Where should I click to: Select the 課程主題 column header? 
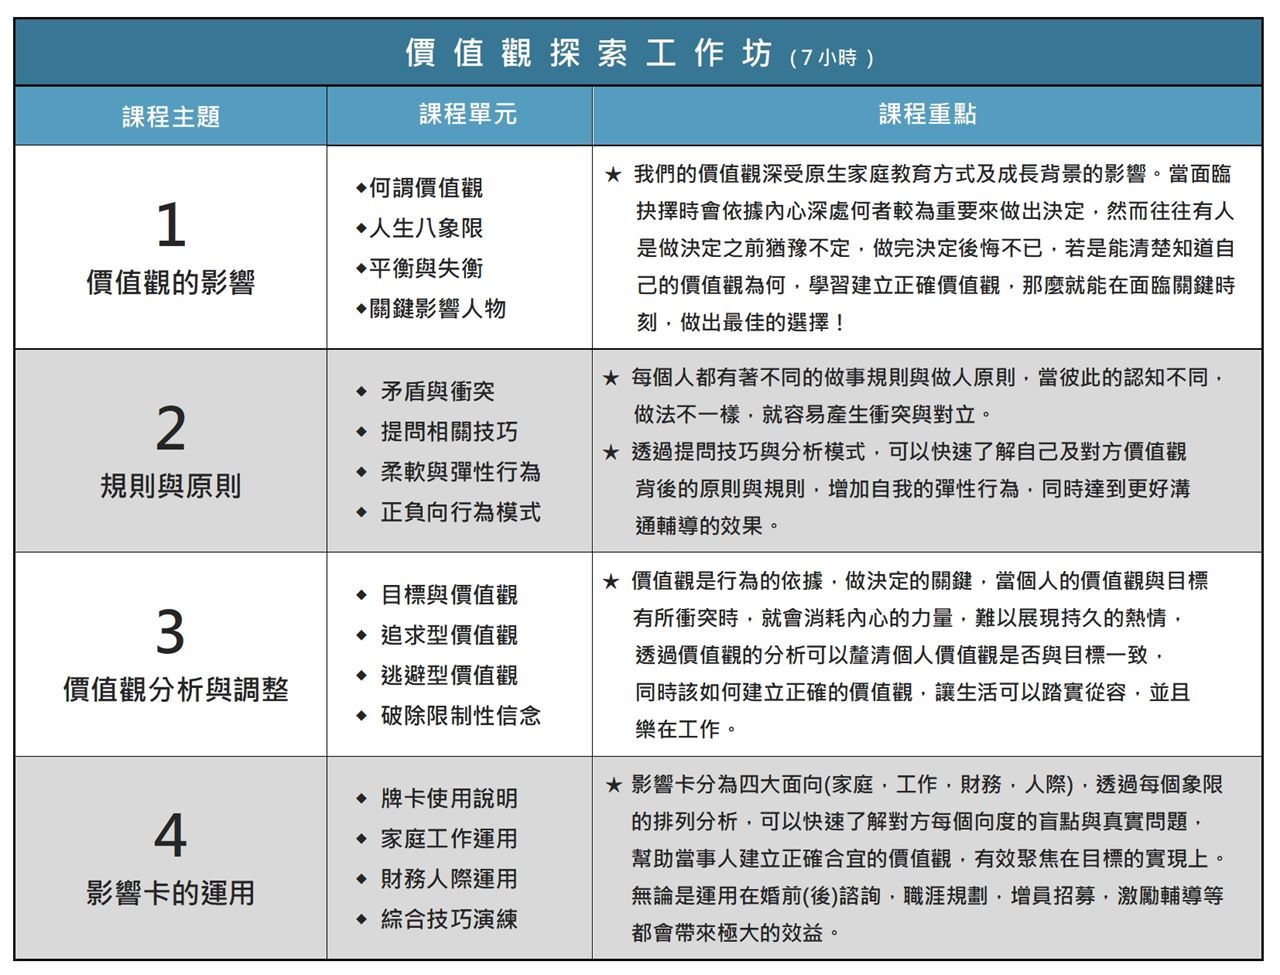[171, 117]
